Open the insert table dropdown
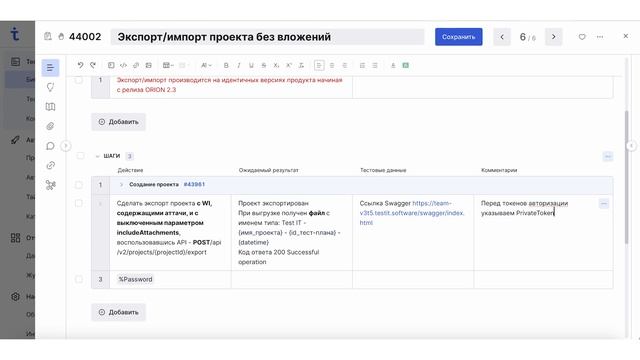 pos(168,65)
